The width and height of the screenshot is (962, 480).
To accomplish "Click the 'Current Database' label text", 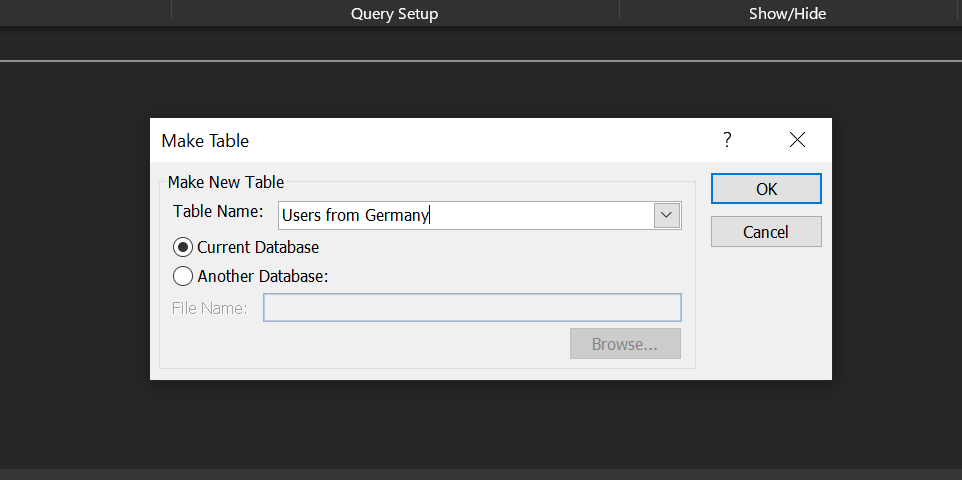I will (x=258, y=247).
